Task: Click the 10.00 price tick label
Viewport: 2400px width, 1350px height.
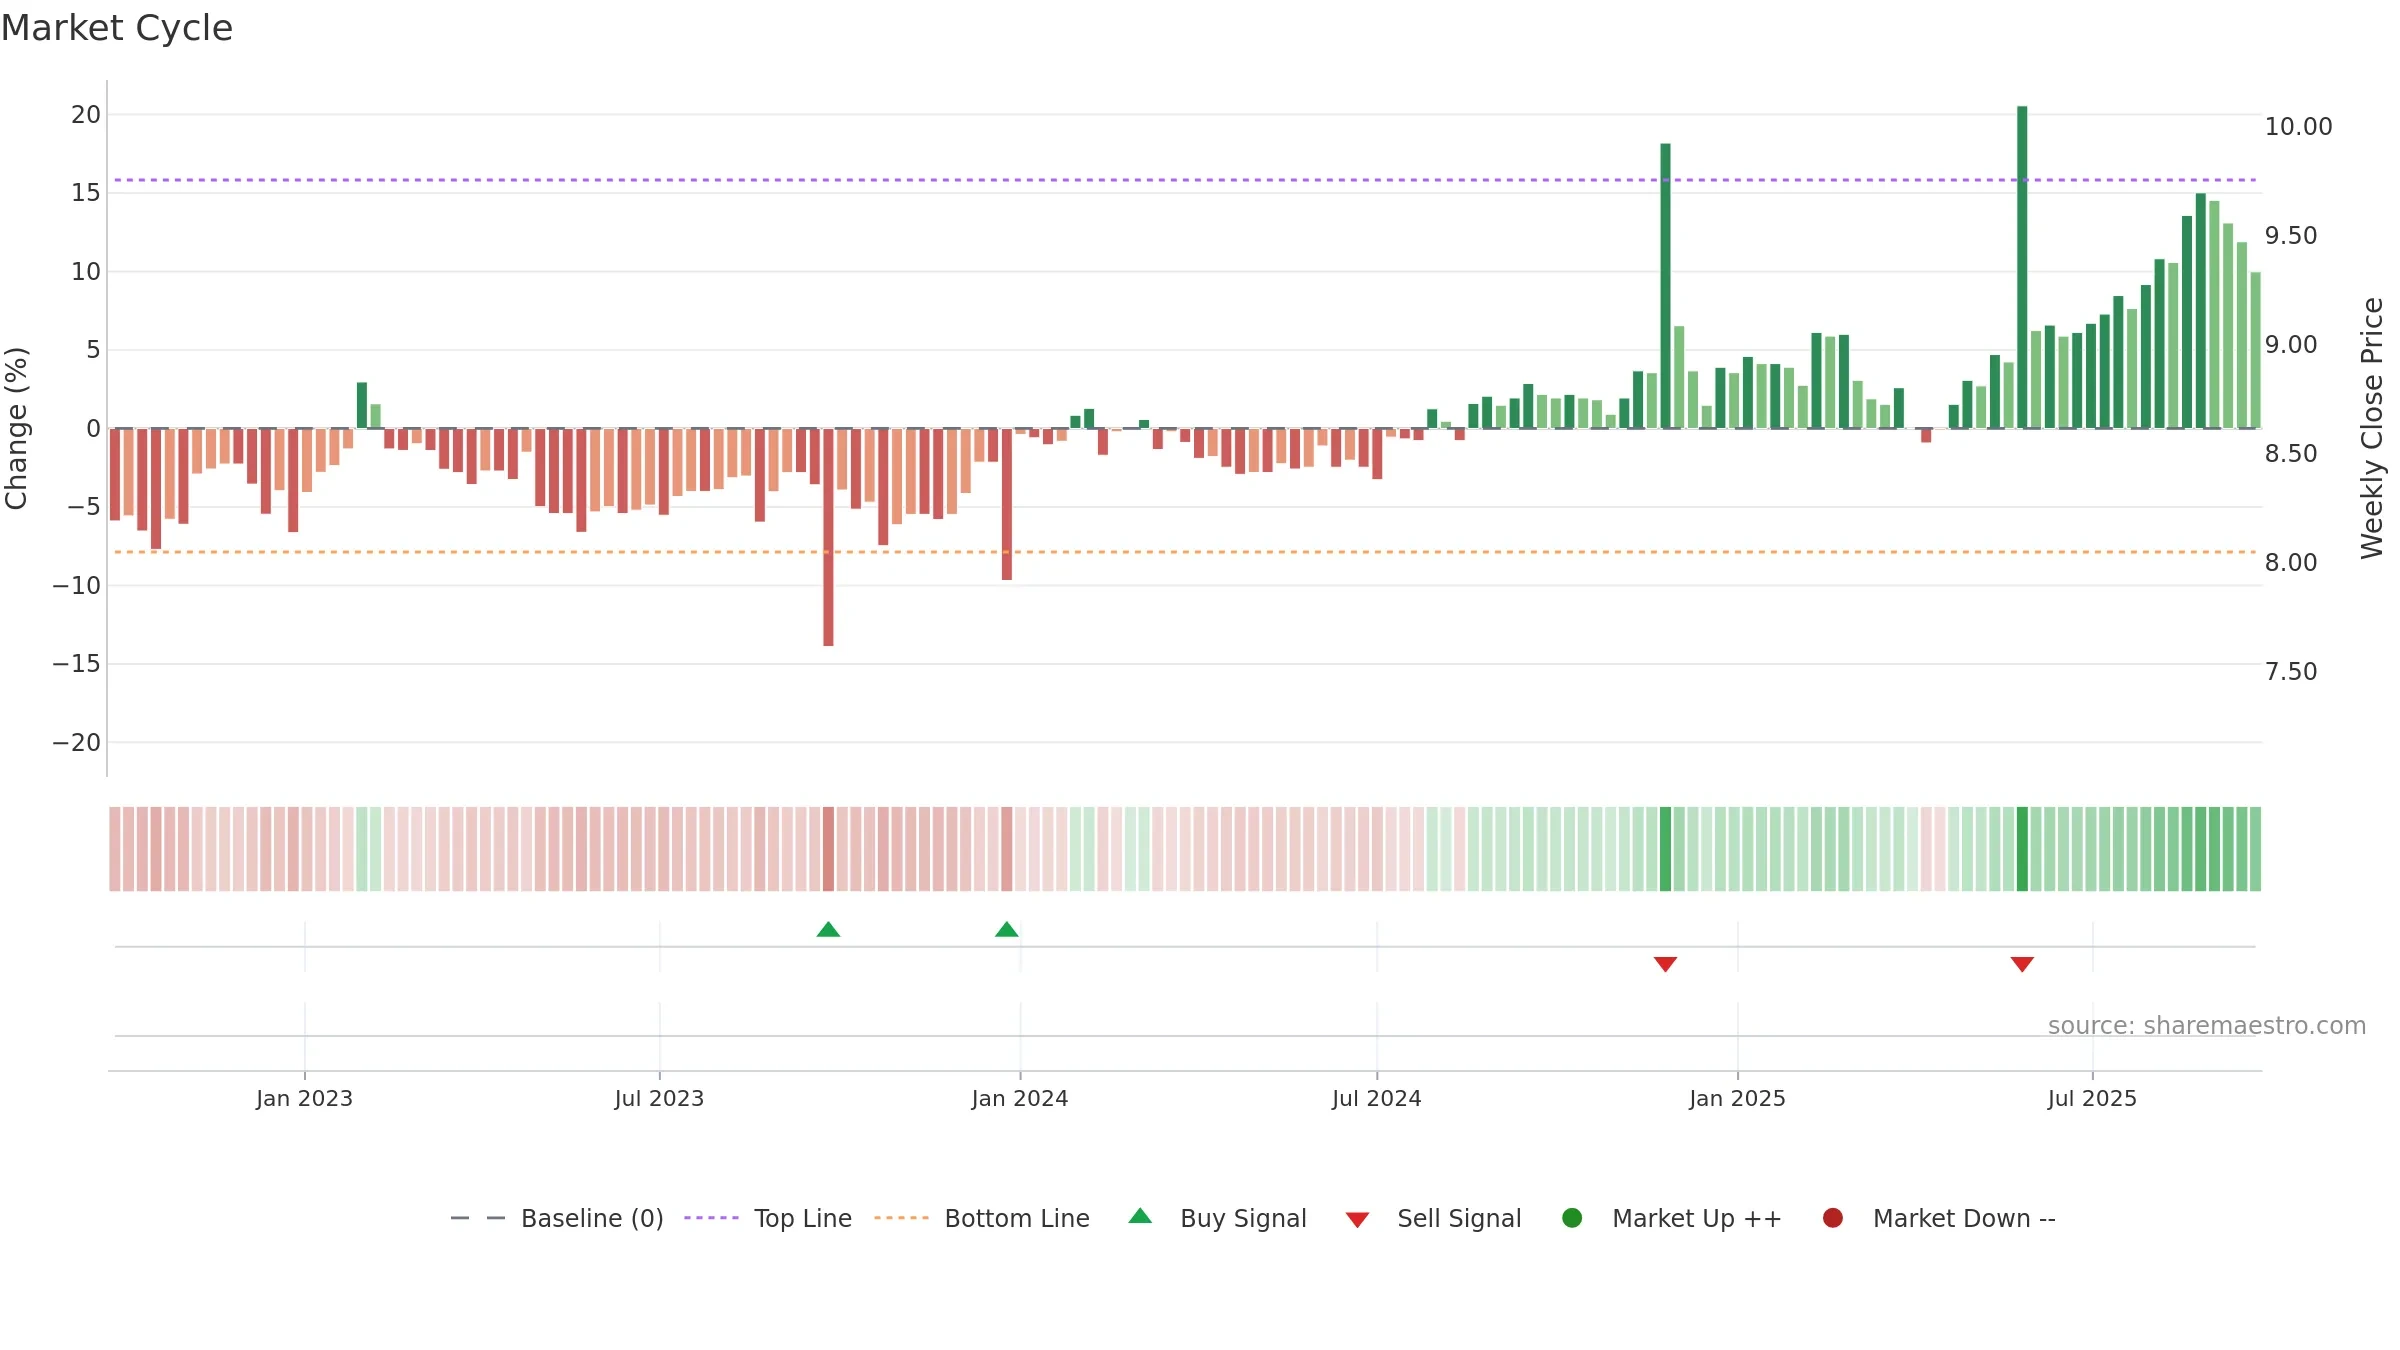Action: point(2298,127)
